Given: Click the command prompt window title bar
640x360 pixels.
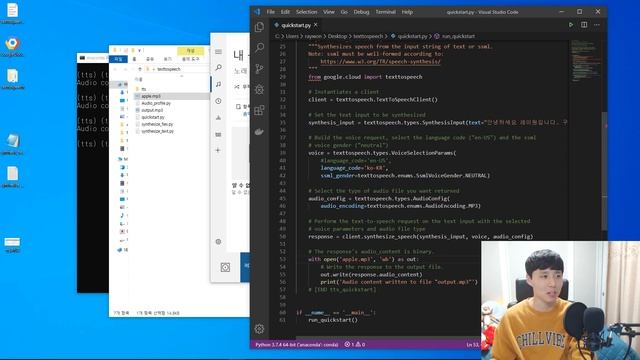Looking at the screenshot, I should point(93,58).
